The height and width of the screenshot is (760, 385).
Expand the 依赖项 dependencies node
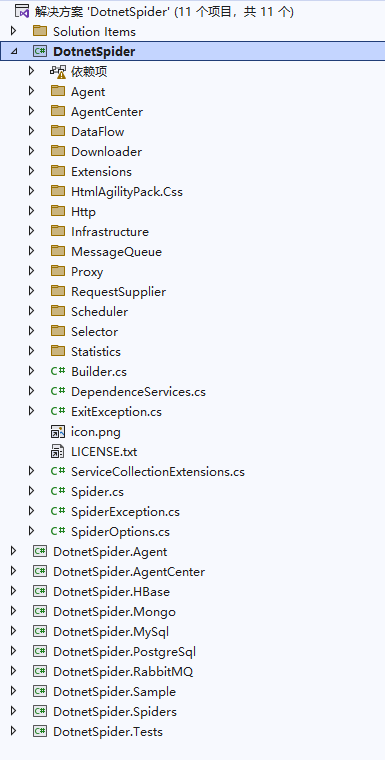coord(32,72)
